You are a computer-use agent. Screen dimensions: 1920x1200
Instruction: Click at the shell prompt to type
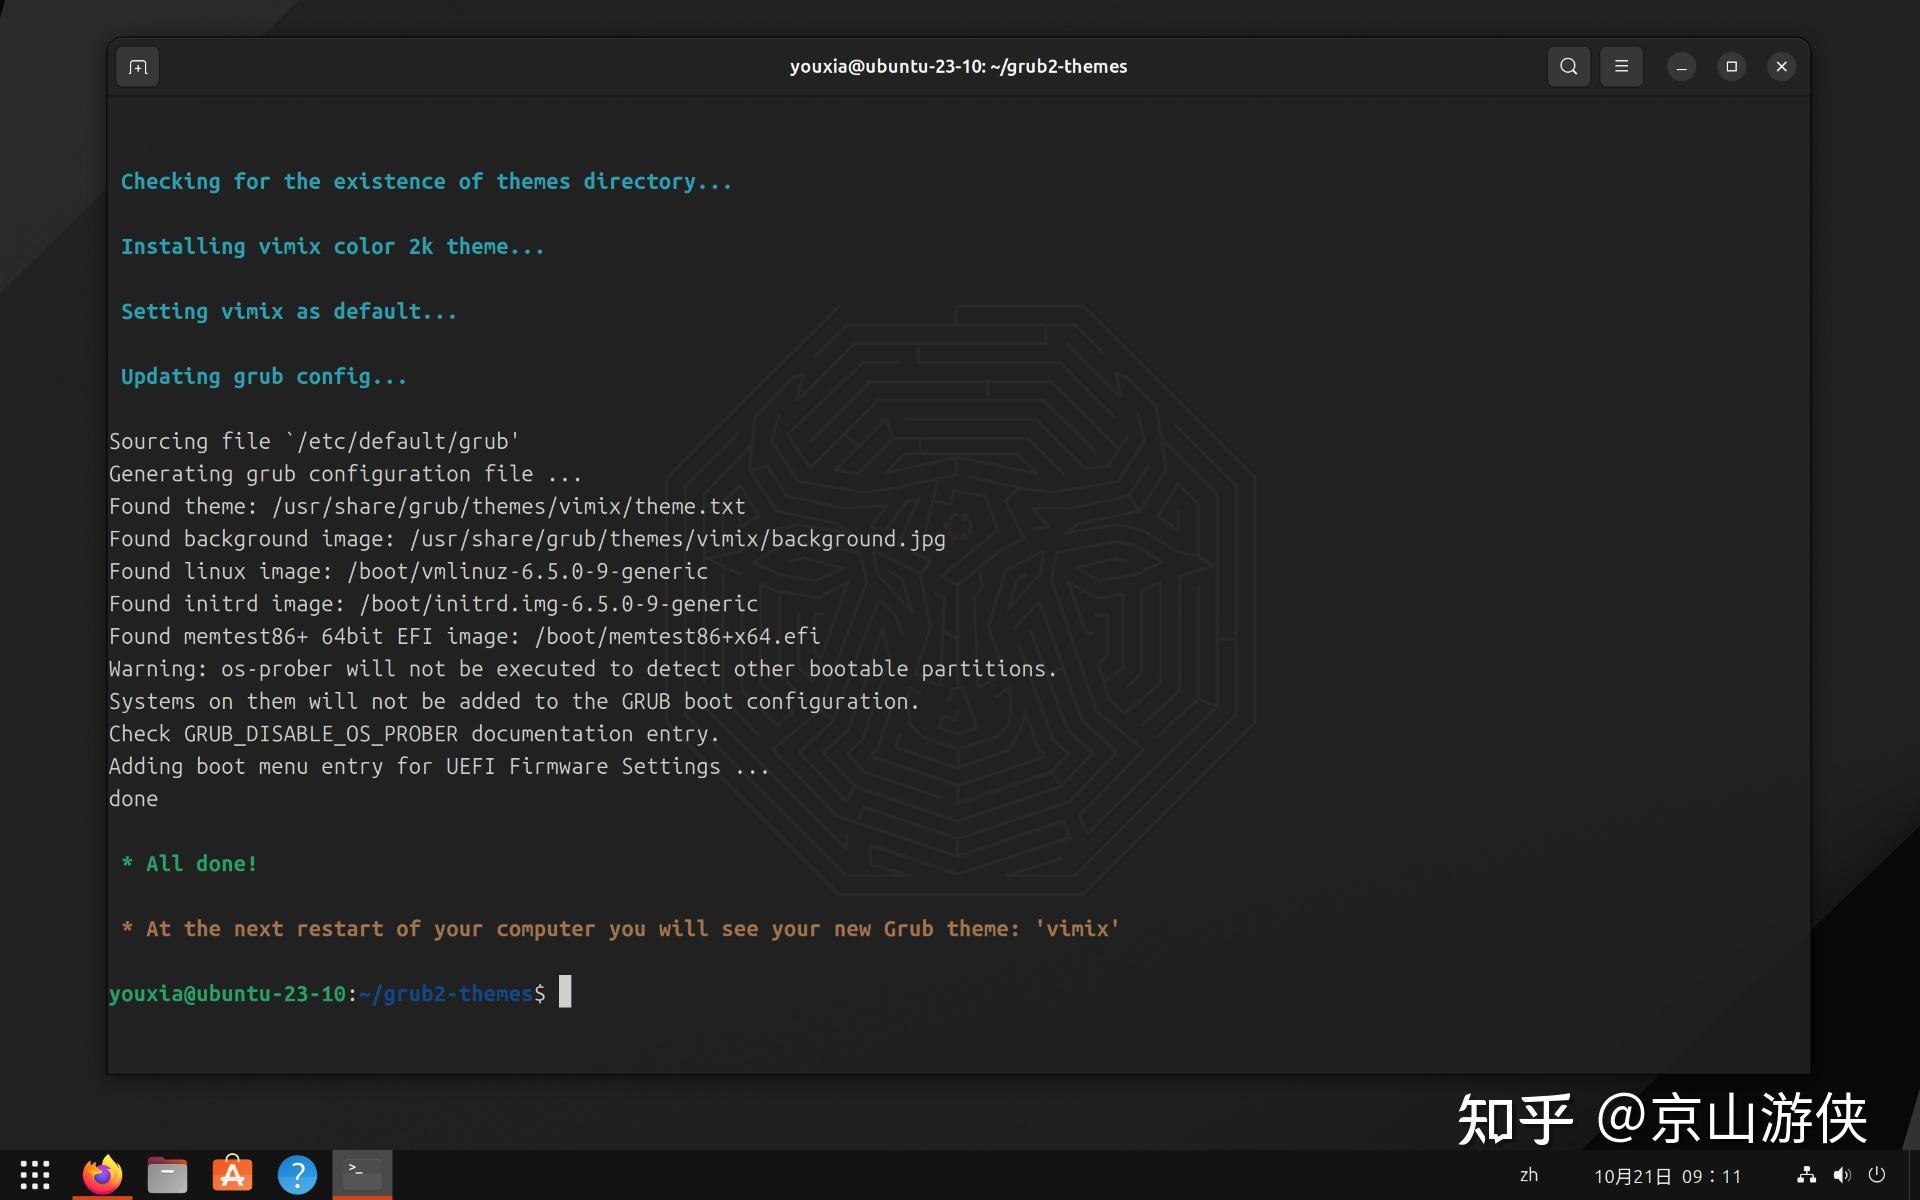tap(565, 992)
